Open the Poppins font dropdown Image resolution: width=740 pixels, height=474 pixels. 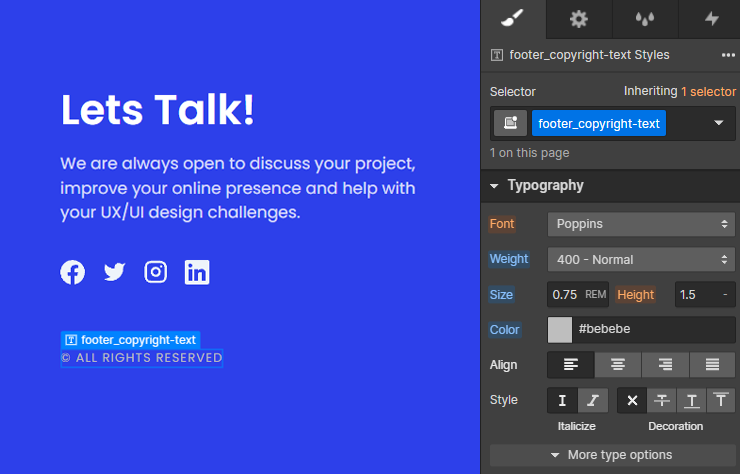(x=641, y=224)
